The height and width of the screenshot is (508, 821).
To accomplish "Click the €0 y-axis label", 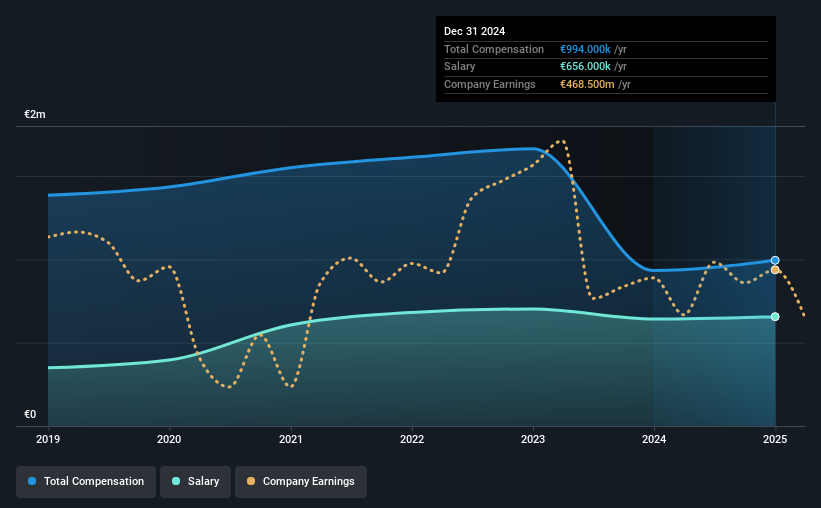I will coord(30,414).
